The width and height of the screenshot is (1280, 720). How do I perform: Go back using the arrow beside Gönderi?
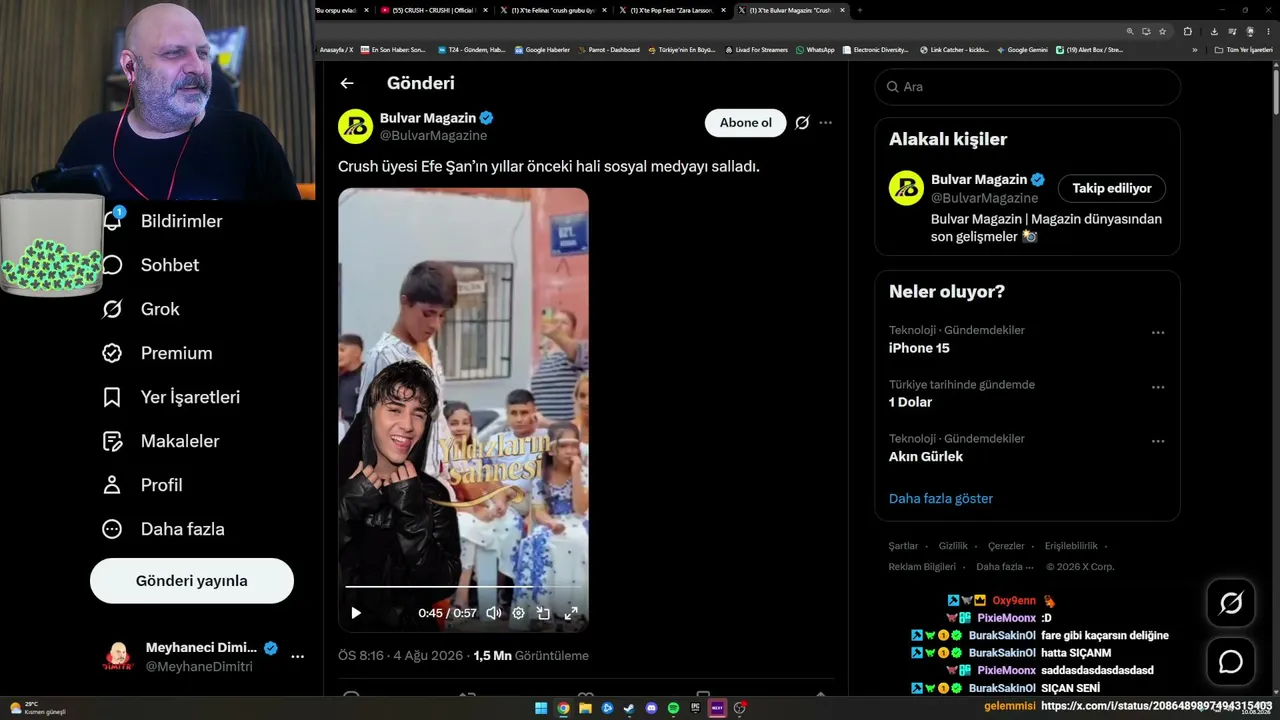tap(347, 84)
